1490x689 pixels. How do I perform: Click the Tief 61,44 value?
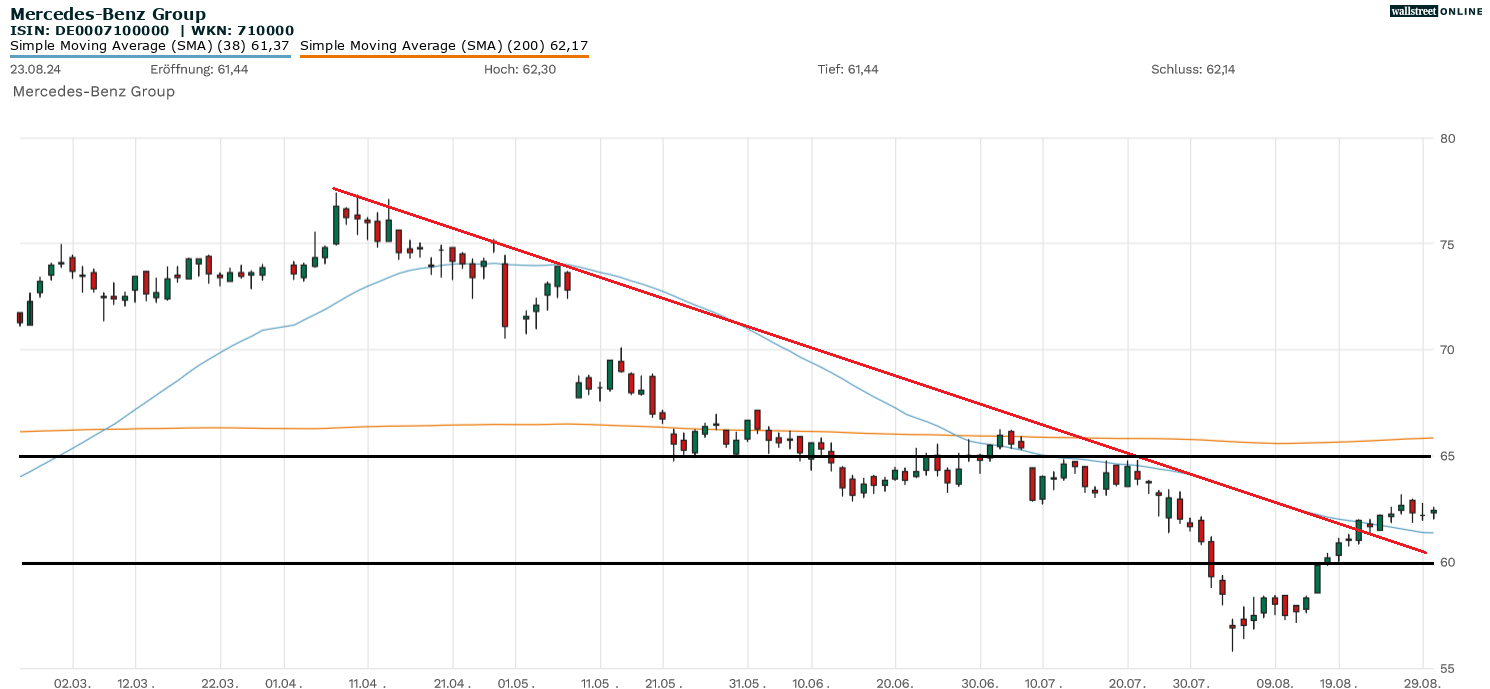point(848,69)
